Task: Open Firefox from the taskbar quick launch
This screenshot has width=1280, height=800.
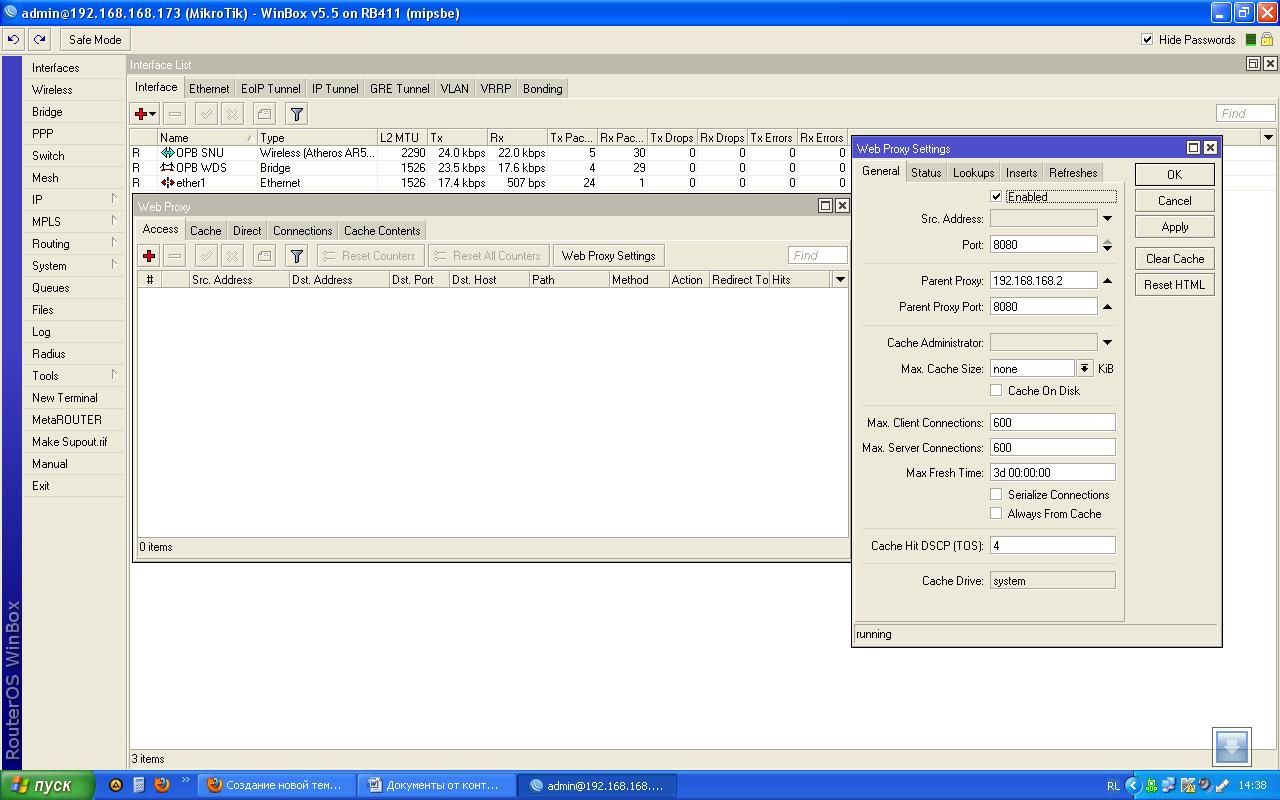Action: tap(161, 785)
